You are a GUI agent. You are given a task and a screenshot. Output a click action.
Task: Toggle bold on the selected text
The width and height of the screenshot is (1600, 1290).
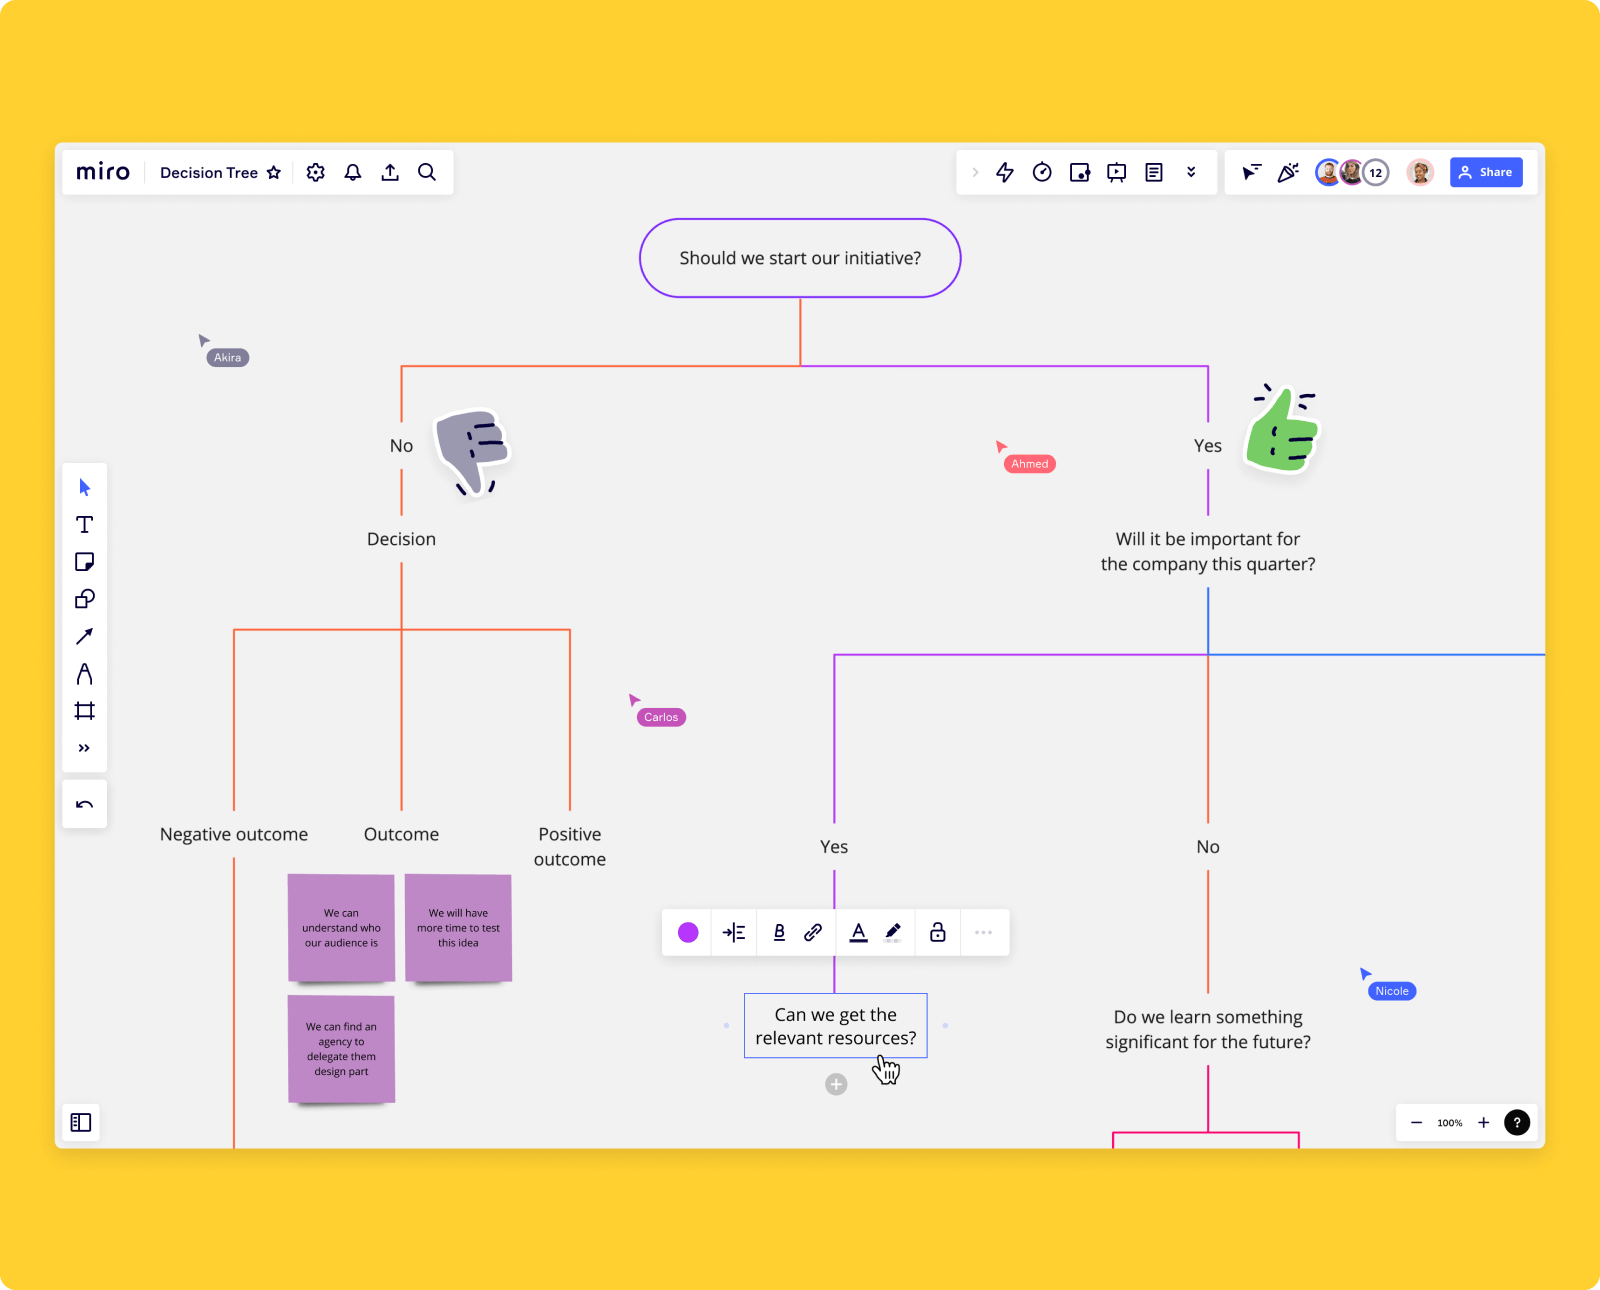(x=779, y=932)
